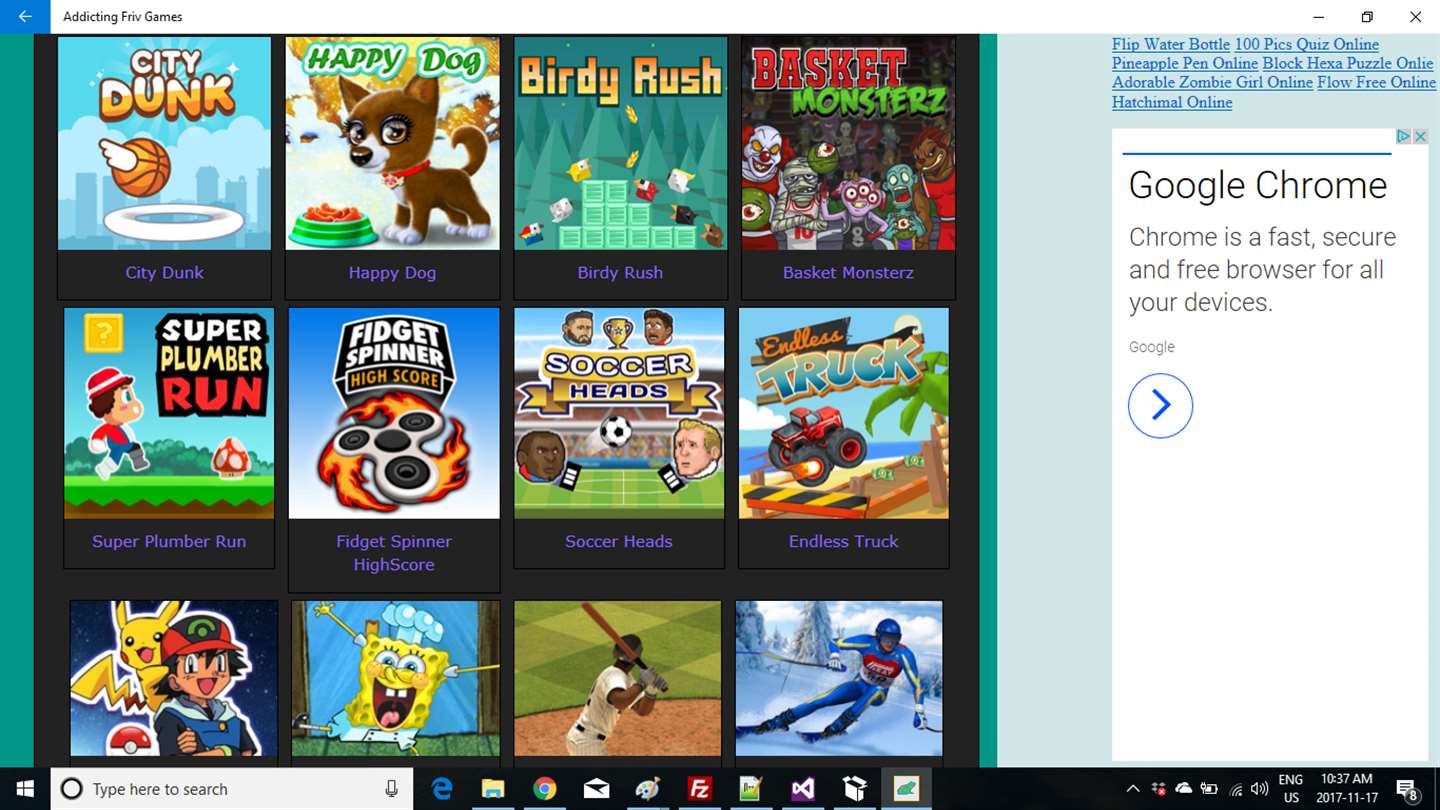Open the red security icon in the system tray
Screen dimensions: 1440x810
tap(1159, 789)
